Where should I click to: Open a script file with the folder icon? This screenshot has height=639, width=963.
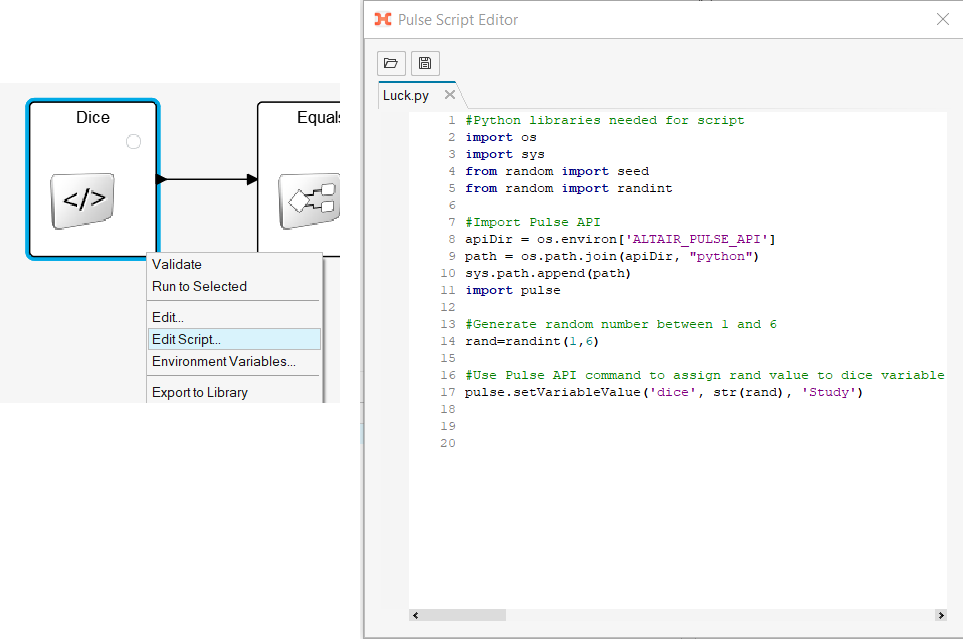tap(391, 63)
